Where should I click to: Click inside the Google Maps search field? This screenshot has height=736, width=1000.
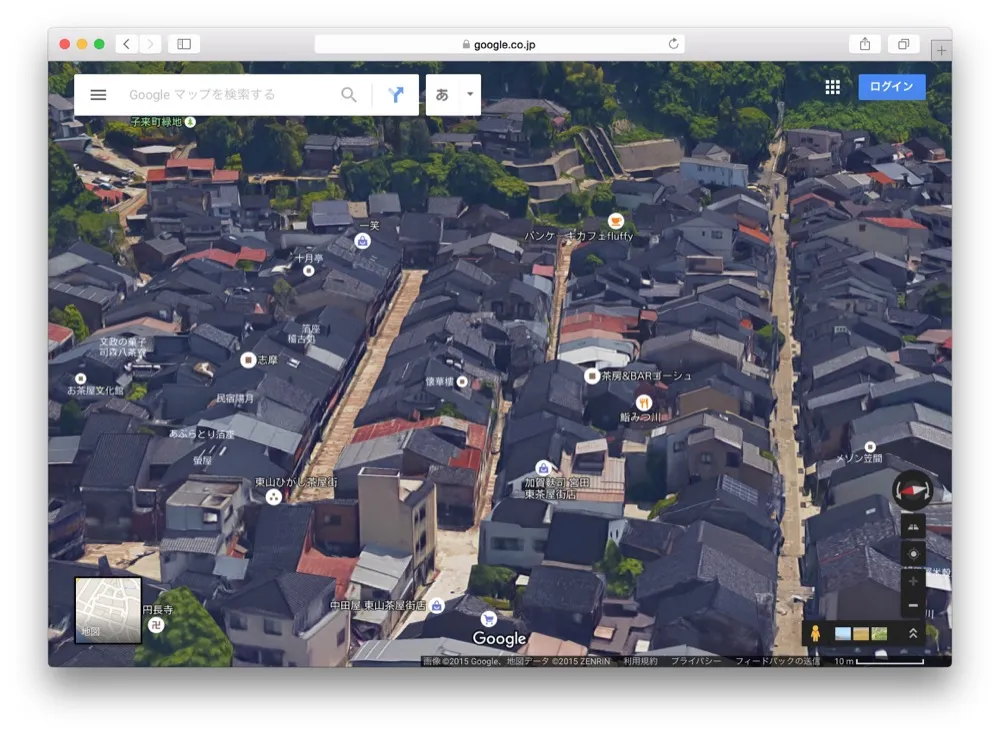tap(220, 94)
